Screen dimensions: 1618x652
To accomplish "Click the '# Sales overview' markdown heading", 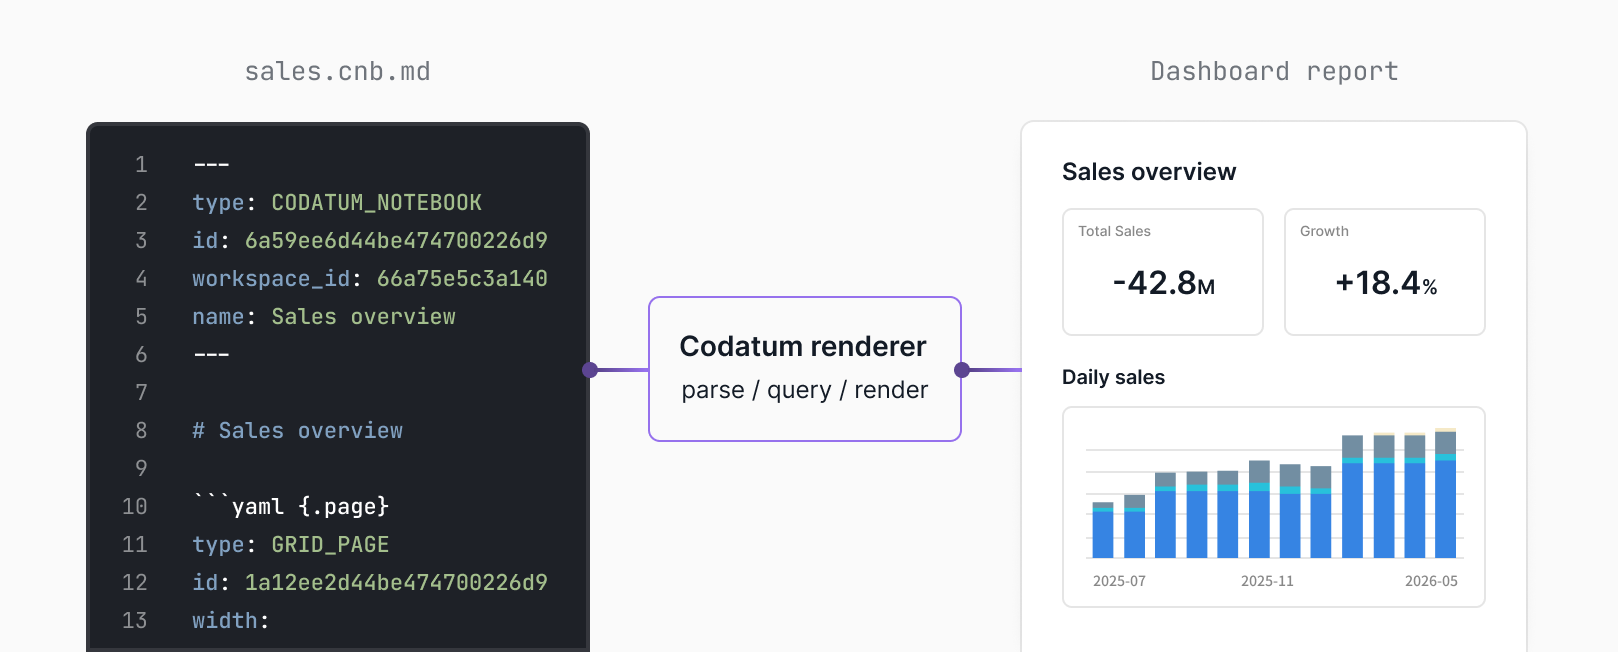I will [298, 431].
